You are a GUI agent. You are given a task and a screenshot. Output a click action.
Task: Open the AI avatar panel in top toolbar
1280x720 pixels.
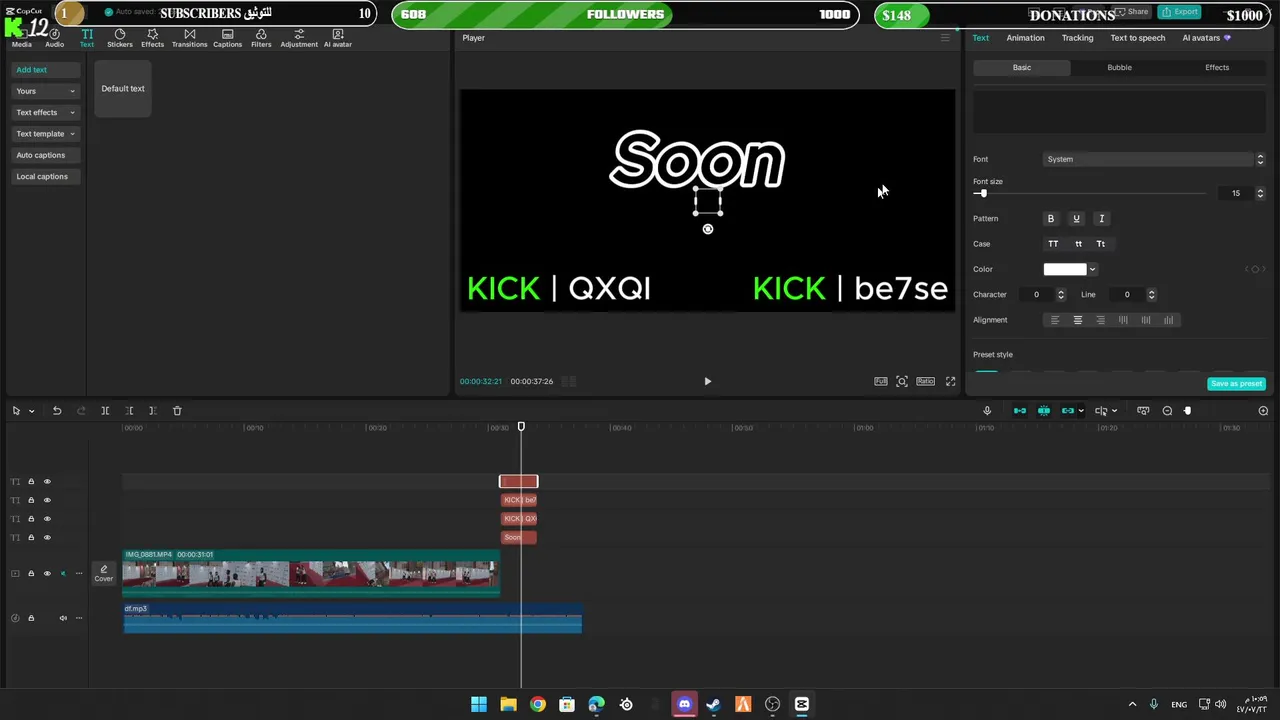click(x=337, y=38)
